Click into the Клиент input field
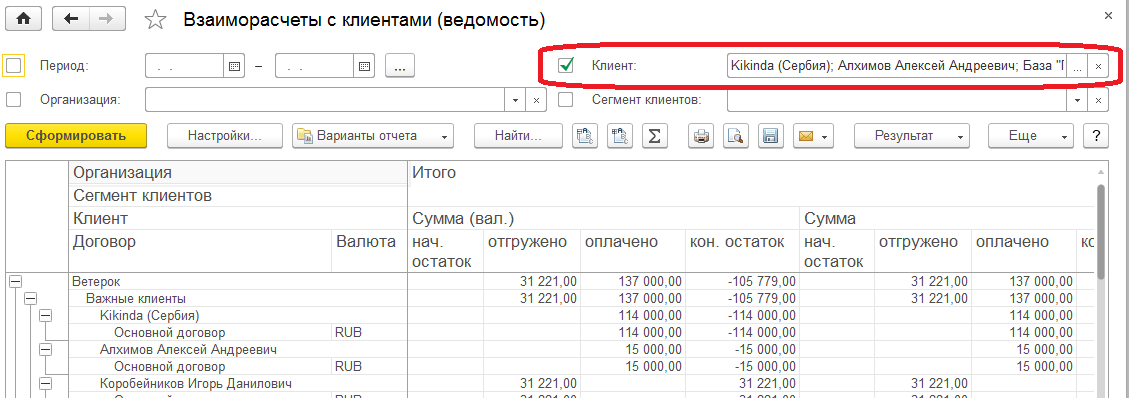The height and width of the screenshot is (398, 1129). [x=896, y=66]
